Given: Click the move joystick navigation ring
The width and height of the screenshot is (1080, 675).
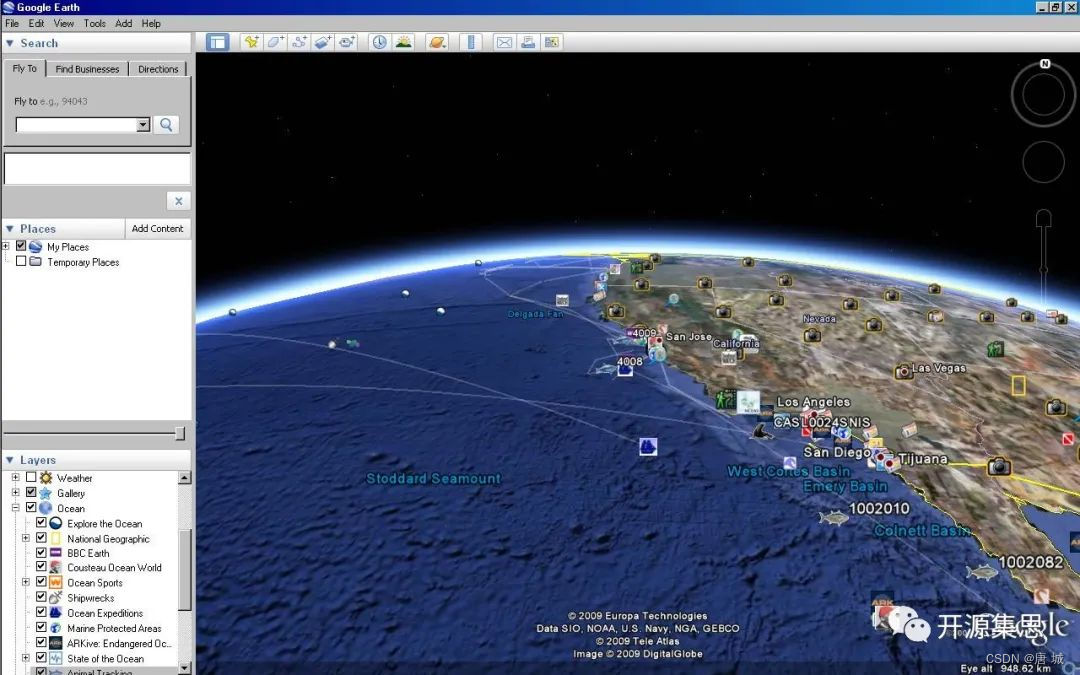Looking at the screenshot, I should [1043, 163].
